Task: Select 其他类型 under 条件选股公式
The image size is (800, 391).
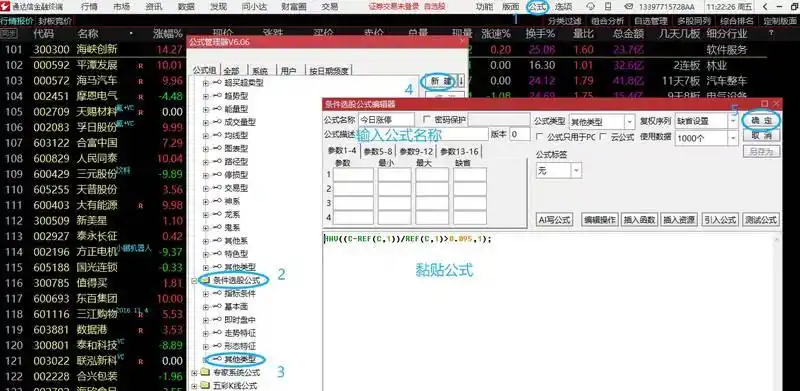Action: (240, 359)
